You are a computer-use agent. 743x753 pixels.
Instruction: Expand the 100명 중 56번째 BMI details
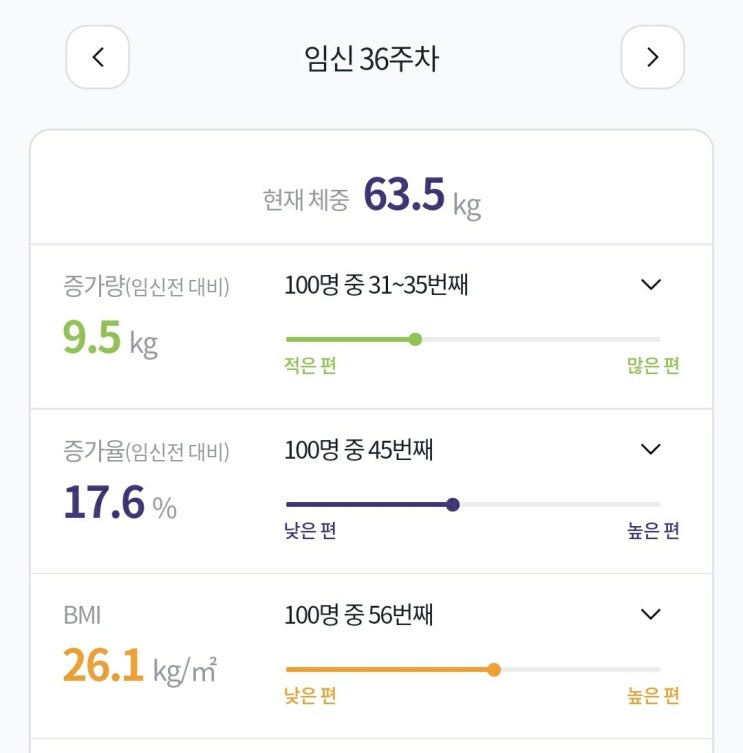pyautogui.click(x=651, y=614)
